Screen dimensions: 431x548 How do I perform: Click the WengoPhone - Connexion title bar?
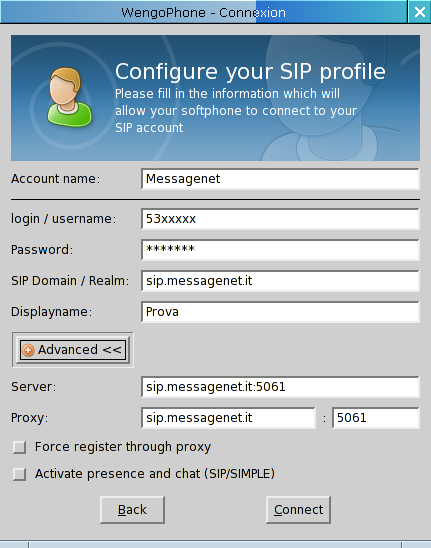(x=203, y=12)
